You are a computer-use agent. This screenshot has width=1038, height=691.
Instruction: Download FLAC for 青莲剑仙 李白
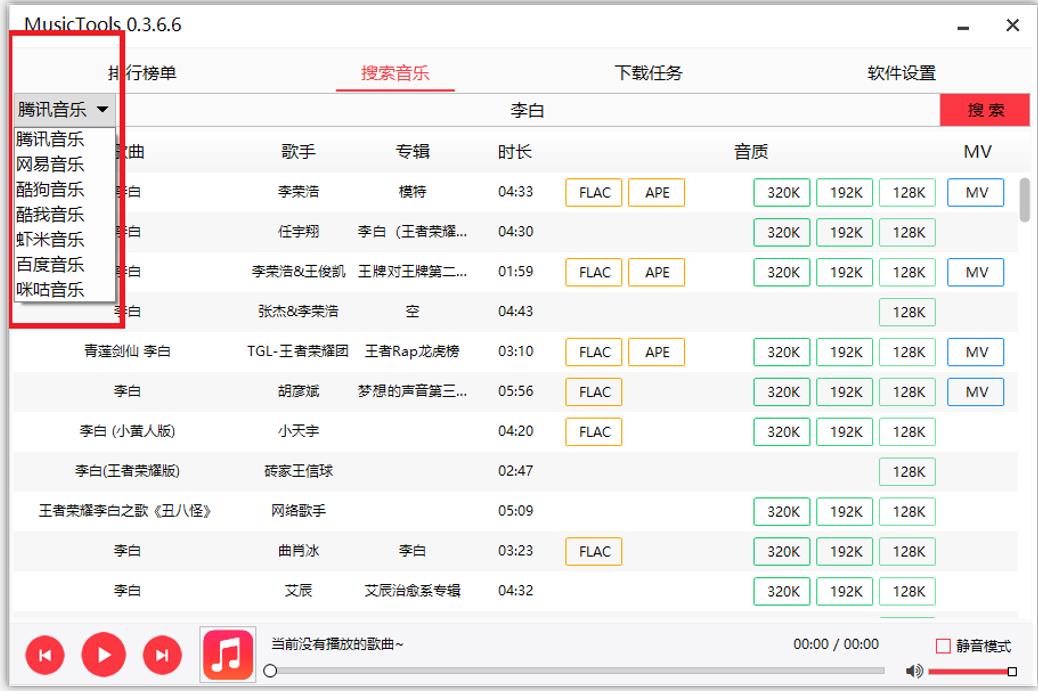pyautogui.click(x=594, y=352)
